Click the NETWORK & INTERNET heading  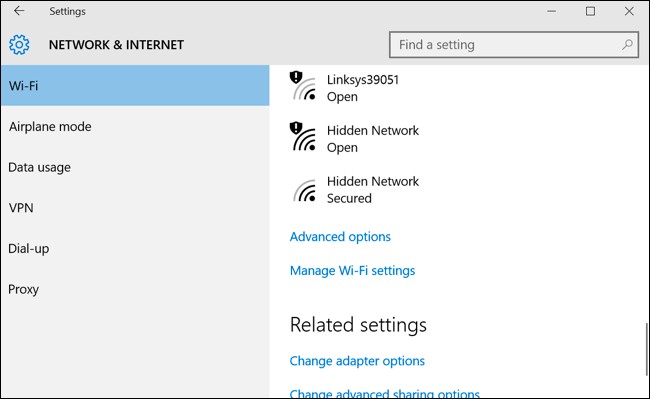point(116,45)
